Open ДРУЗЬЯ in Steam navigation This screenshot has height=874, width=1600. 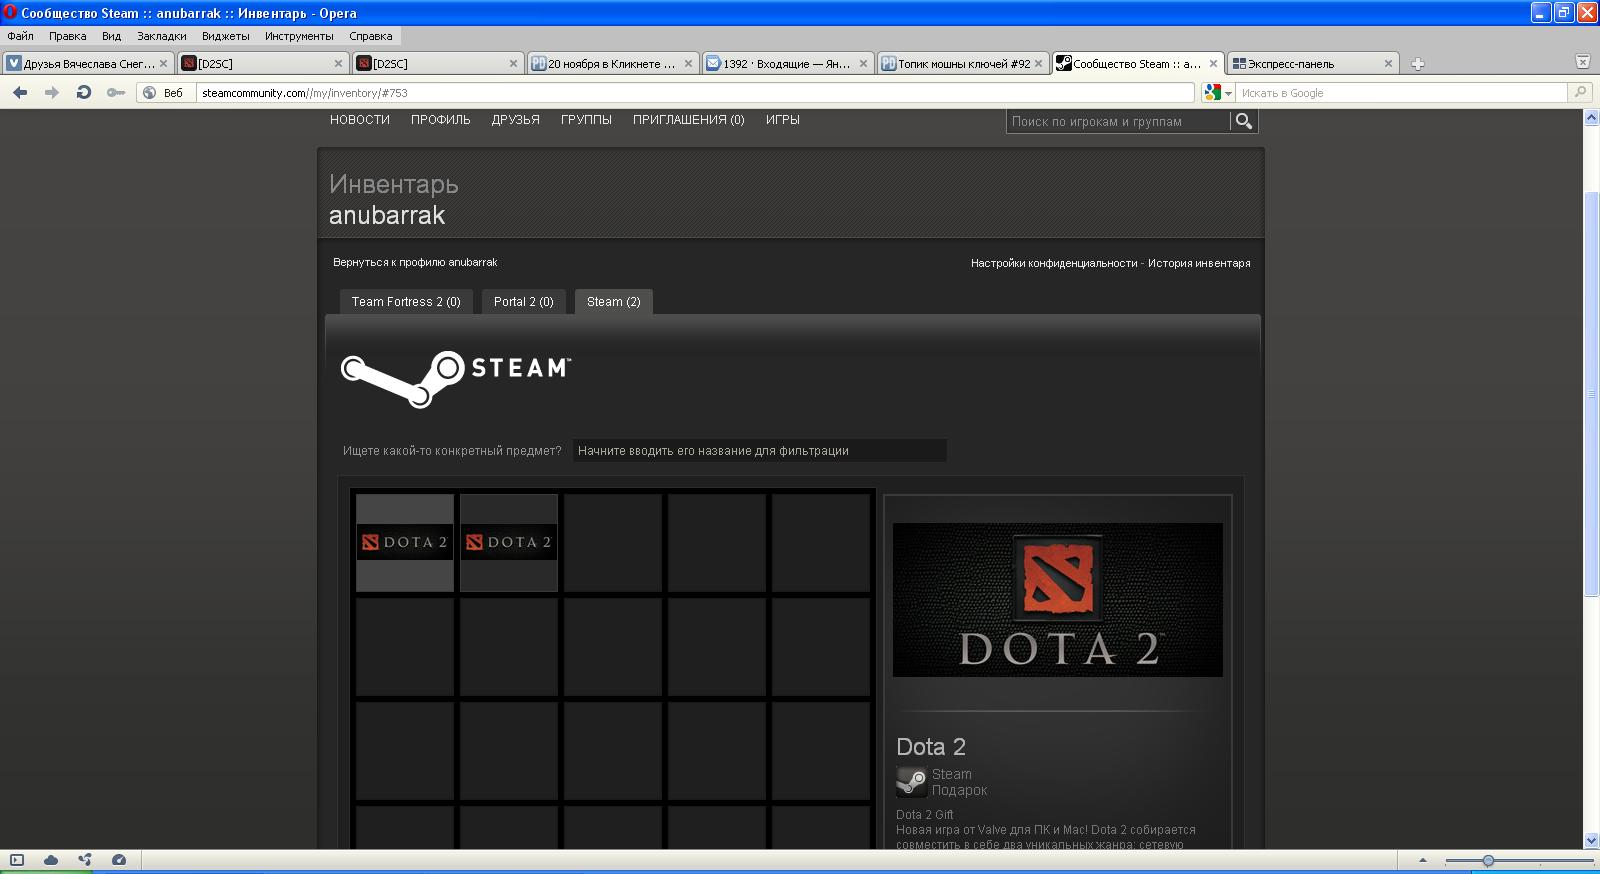[515, 119]
